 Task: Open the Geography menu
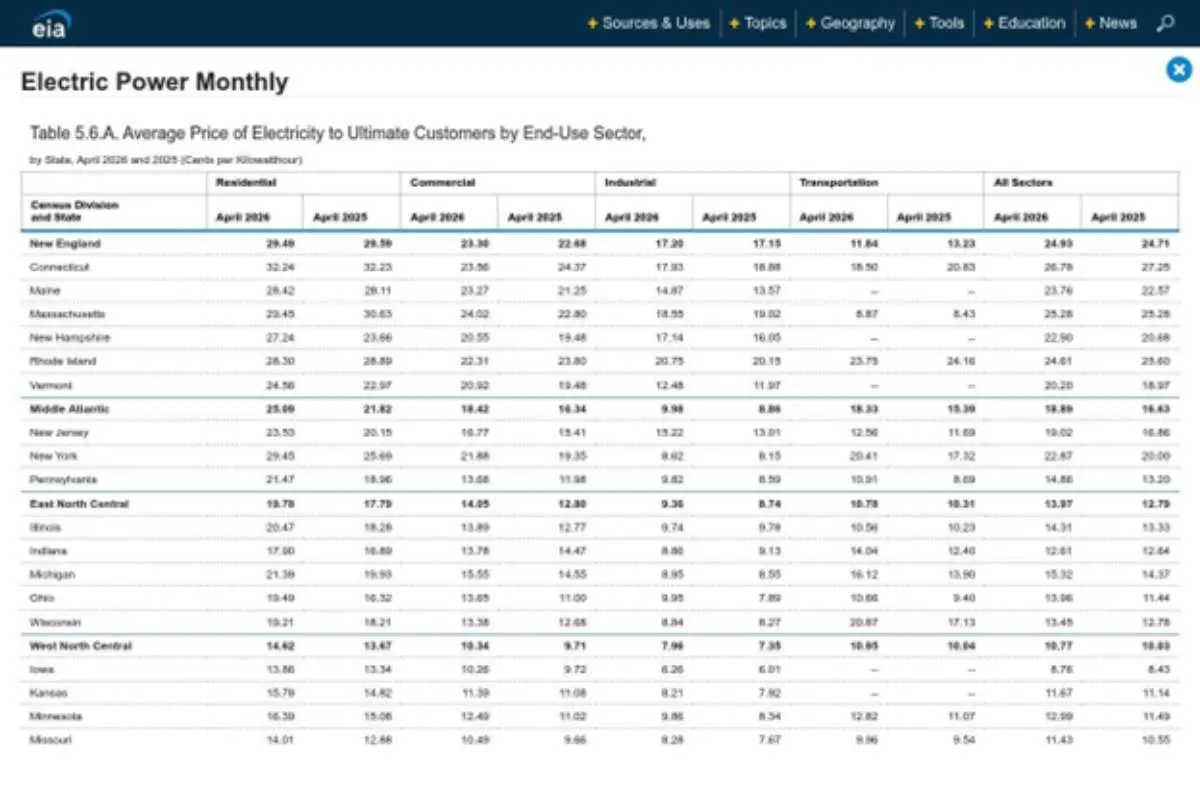pyautogui.click(x=850, y=23)
